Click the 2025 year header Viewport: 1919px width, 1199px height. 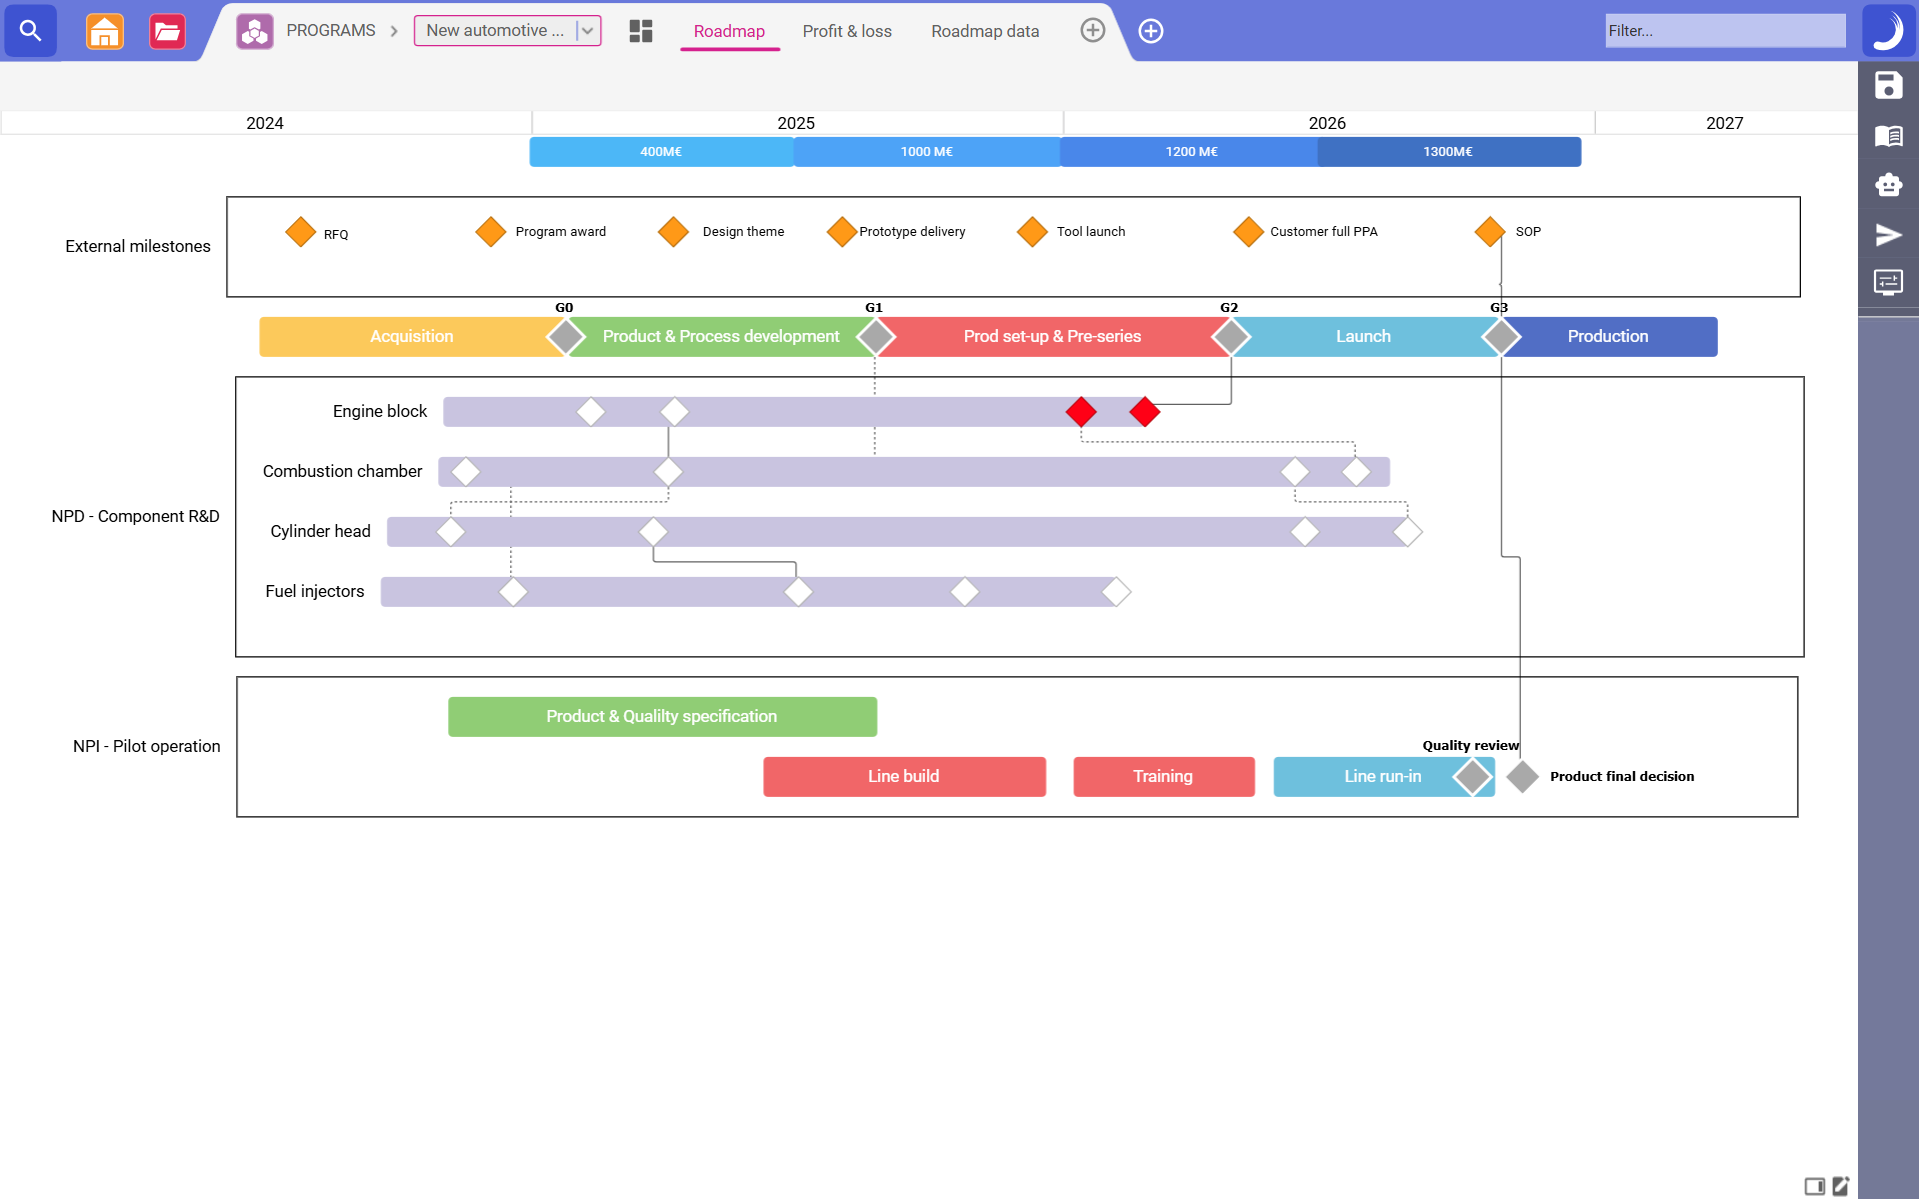coord(796,123)
